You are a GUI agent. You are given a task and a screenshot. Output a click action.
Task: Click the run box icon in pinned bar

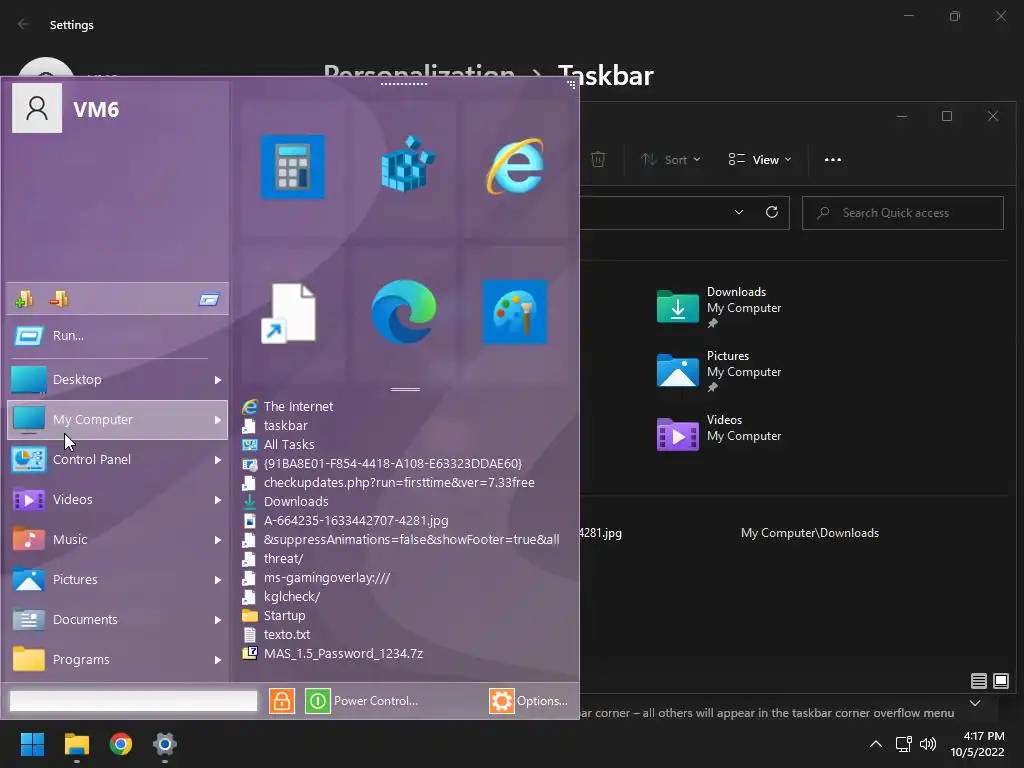209,300
